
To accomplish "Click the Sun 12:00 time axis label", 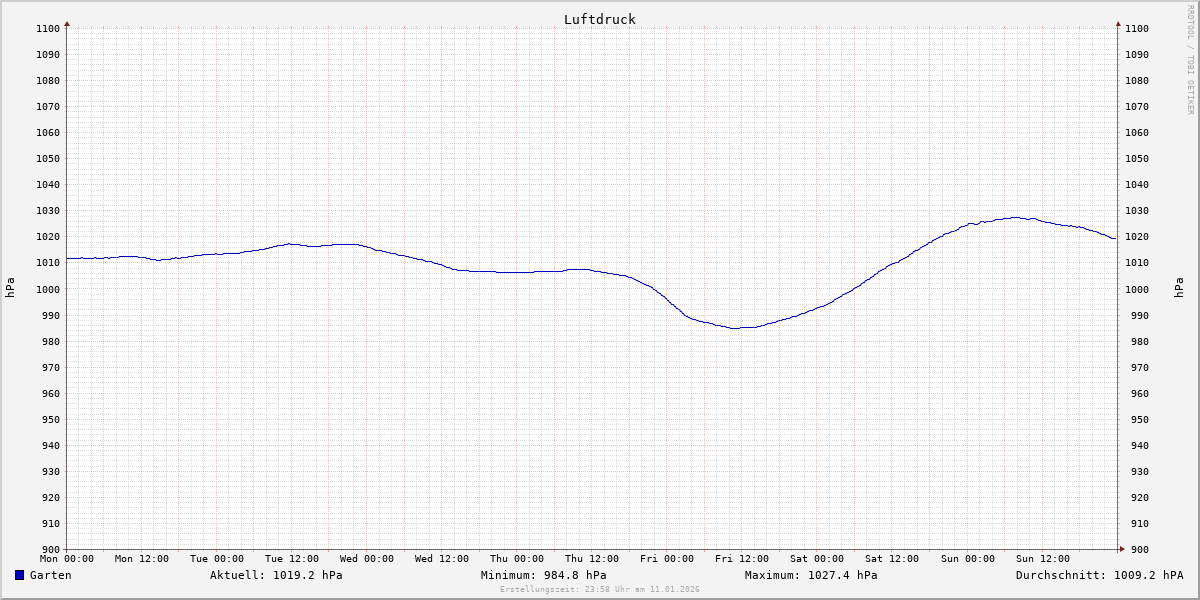I will tap(1042, 559).
